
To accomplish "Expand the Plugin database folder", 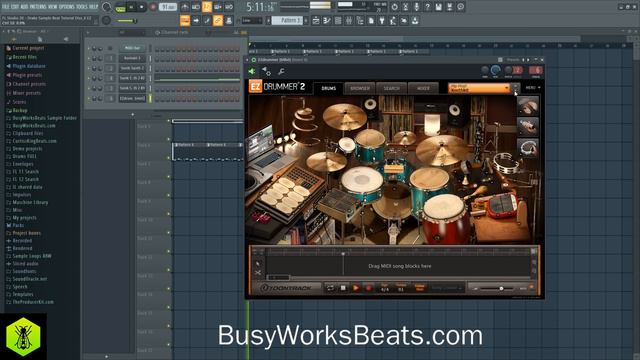I will [x=29, y=66].
